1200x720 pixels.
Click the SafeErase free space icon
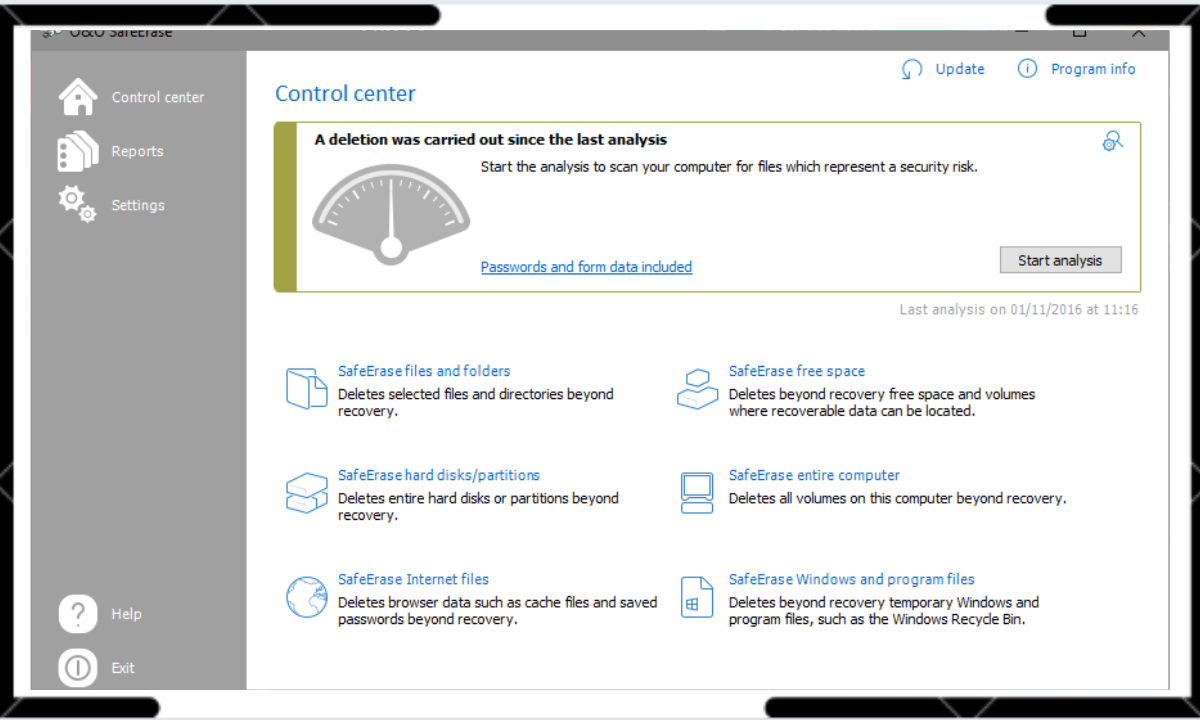697,388
